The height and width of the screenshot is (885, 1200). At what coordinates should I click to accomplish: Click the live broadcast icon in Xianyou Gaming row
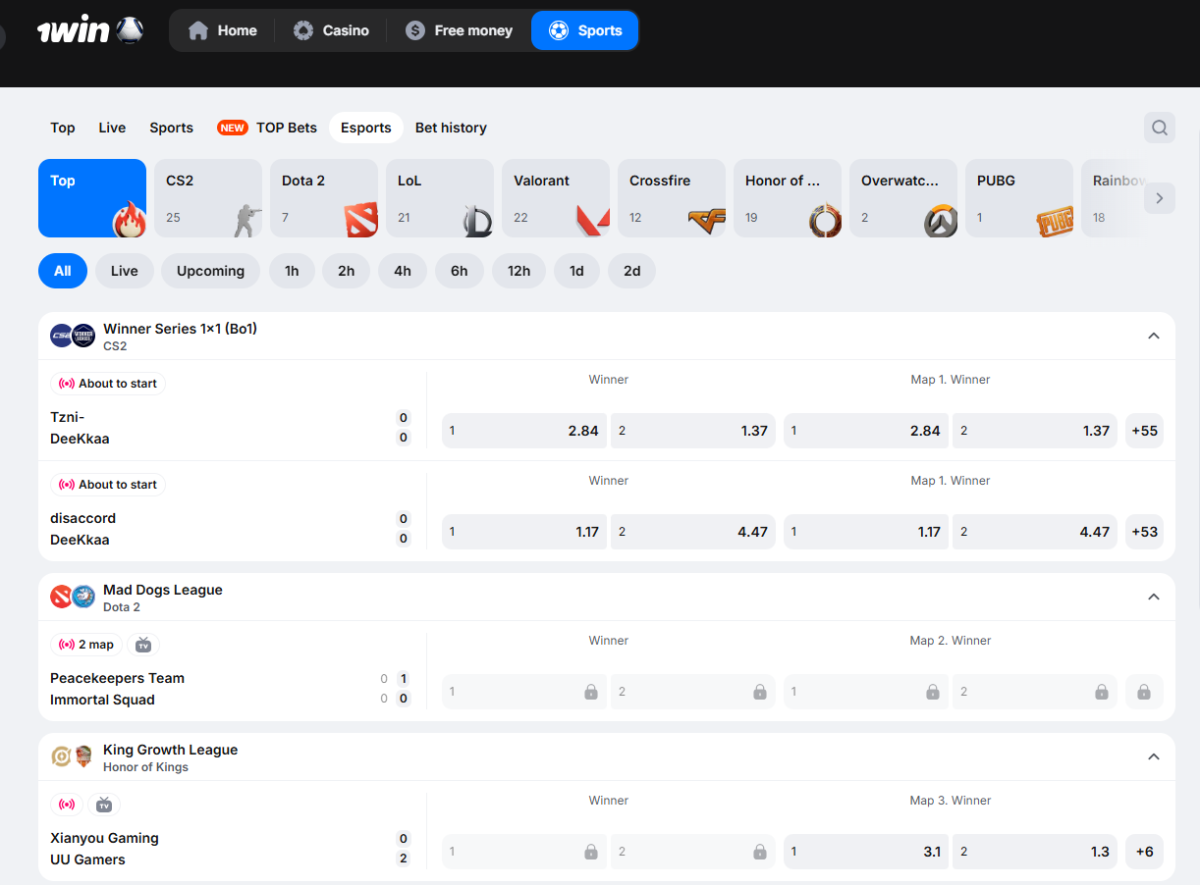tap(67, 805)
